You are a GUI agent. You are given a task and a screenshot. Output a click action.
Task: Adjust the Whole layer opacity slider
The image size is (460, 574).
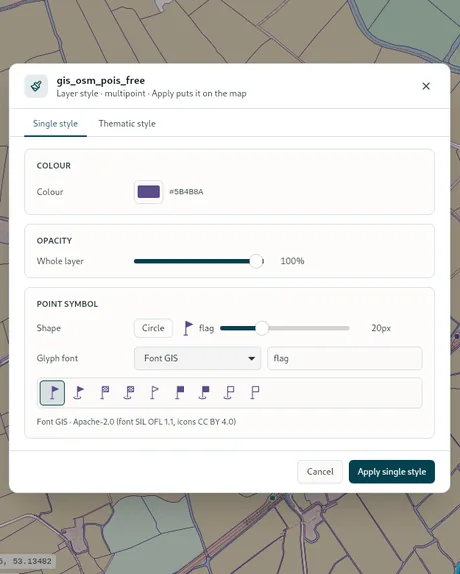tap(199, 261)
